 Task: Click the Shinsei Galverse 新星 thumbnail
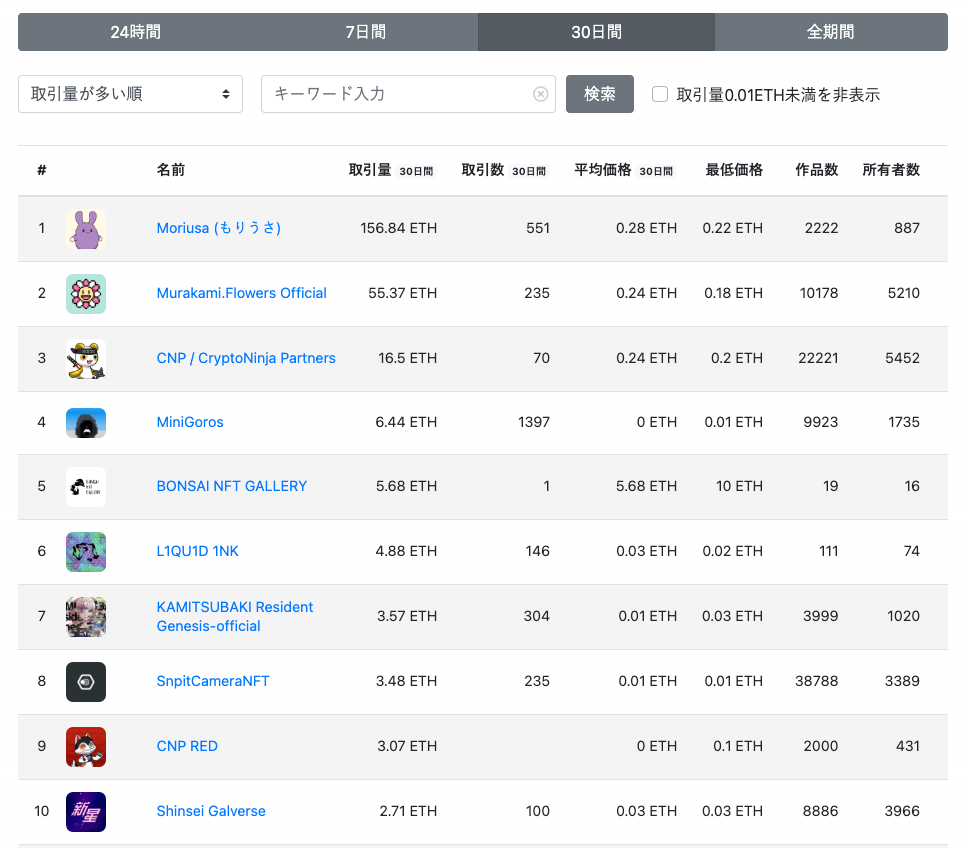86,812
